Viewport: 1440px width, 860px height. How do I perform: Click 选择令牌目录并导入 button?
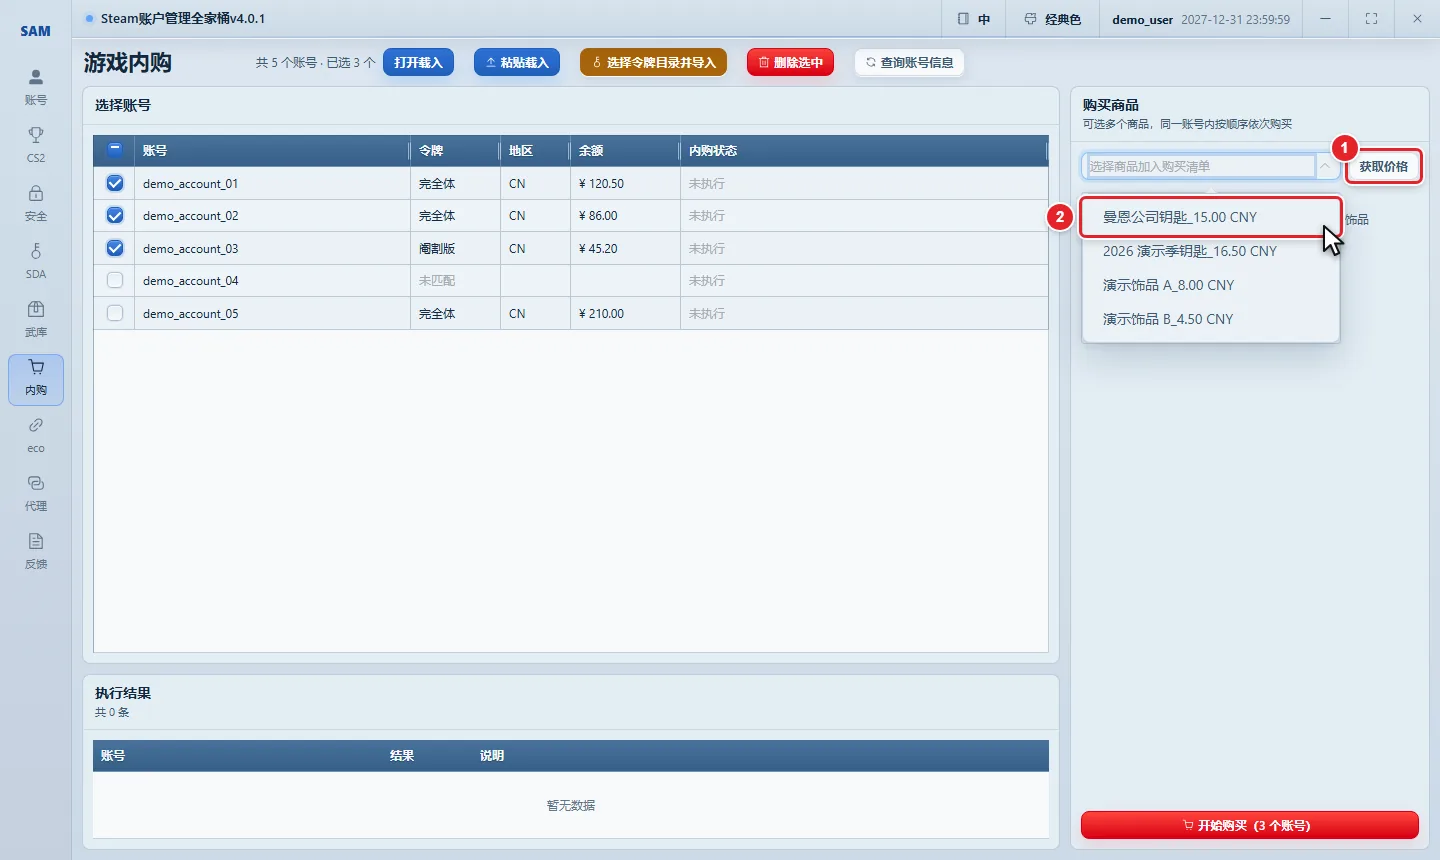coord(653,62)
